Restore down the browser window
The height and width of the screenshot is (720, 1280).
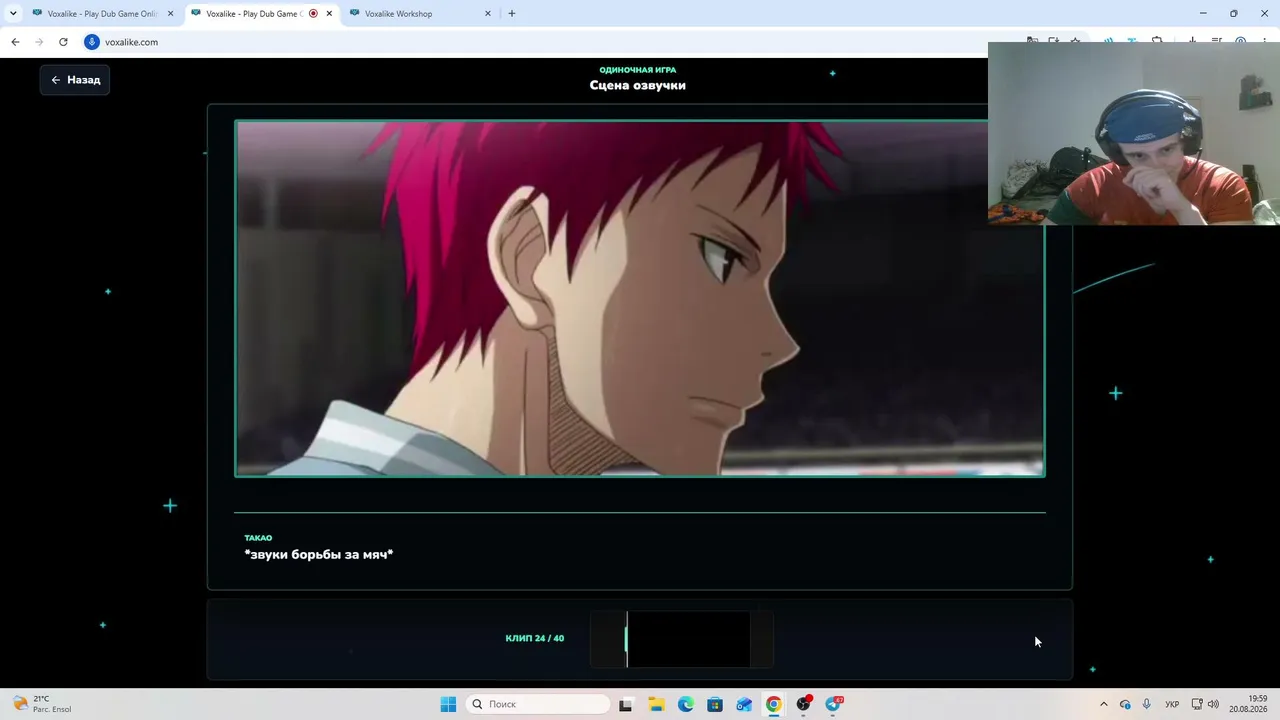click(1234, 14)
